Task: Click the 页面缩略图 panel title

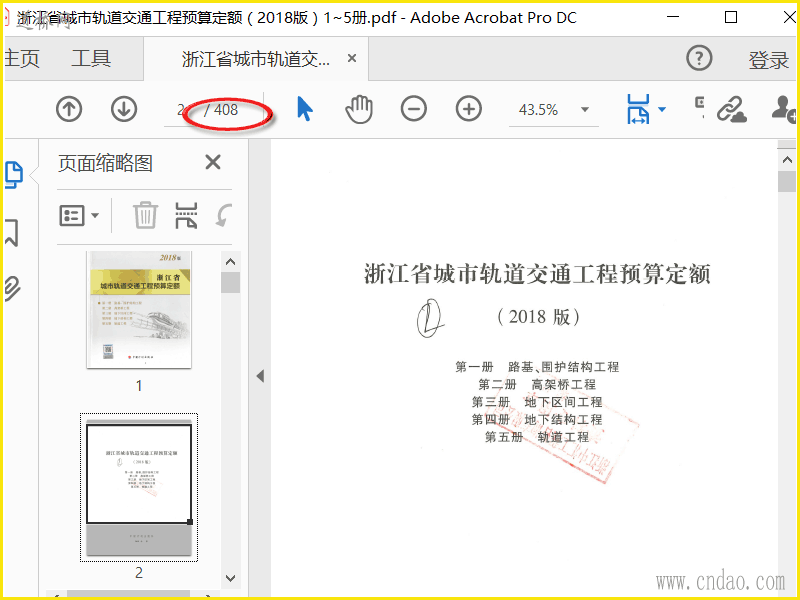Action: pos(106,163)
